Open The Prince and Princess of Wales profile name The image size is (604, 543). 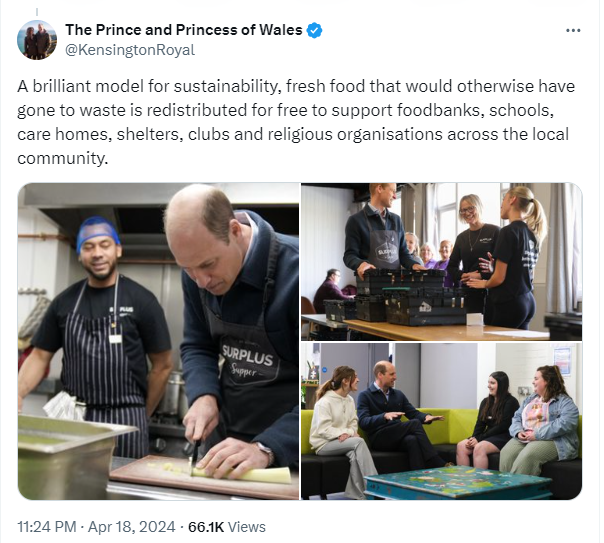click(184, 30)
